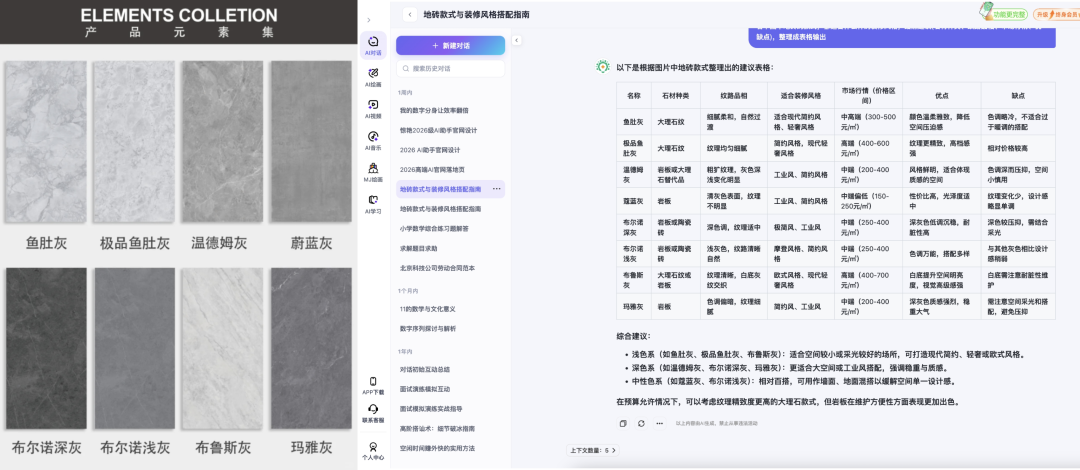This screenshot has height=470, width=1080.
Task: Click the 优点 column header
Action: pyautogui.click(x=942, y=96)
